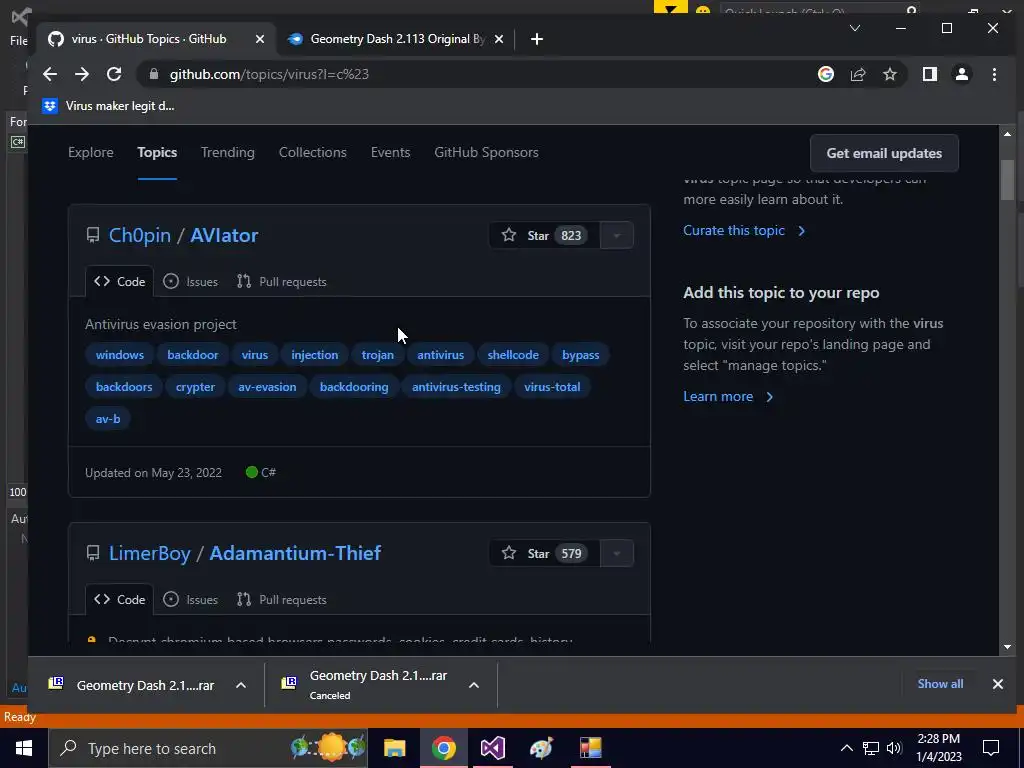Open the tab search chevron

pos(855,28)
